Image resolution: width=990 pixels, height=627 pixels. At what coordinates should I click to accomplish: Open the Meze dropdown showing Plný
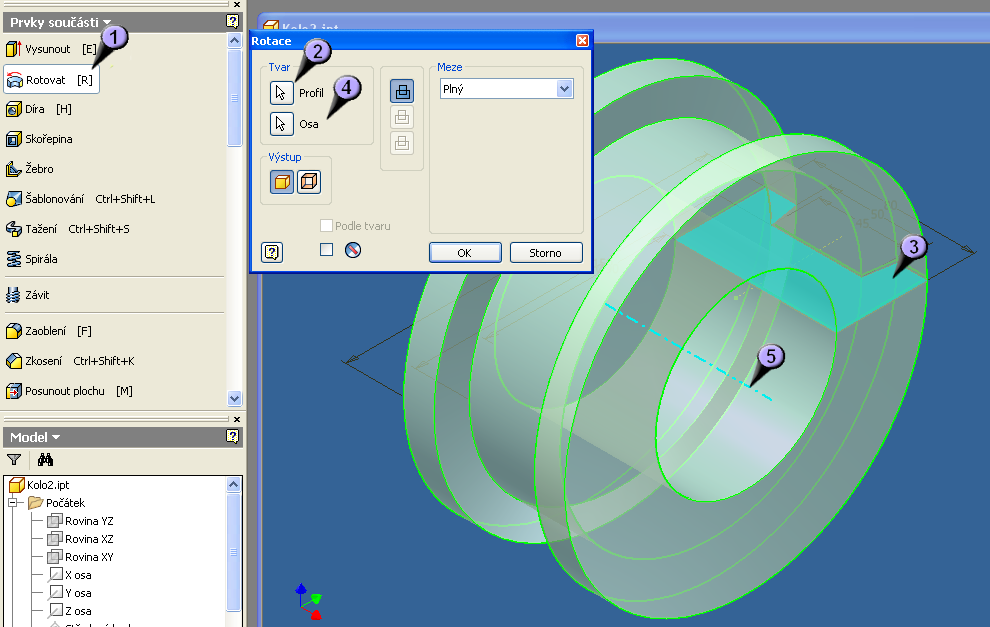[x=506, y=89]
